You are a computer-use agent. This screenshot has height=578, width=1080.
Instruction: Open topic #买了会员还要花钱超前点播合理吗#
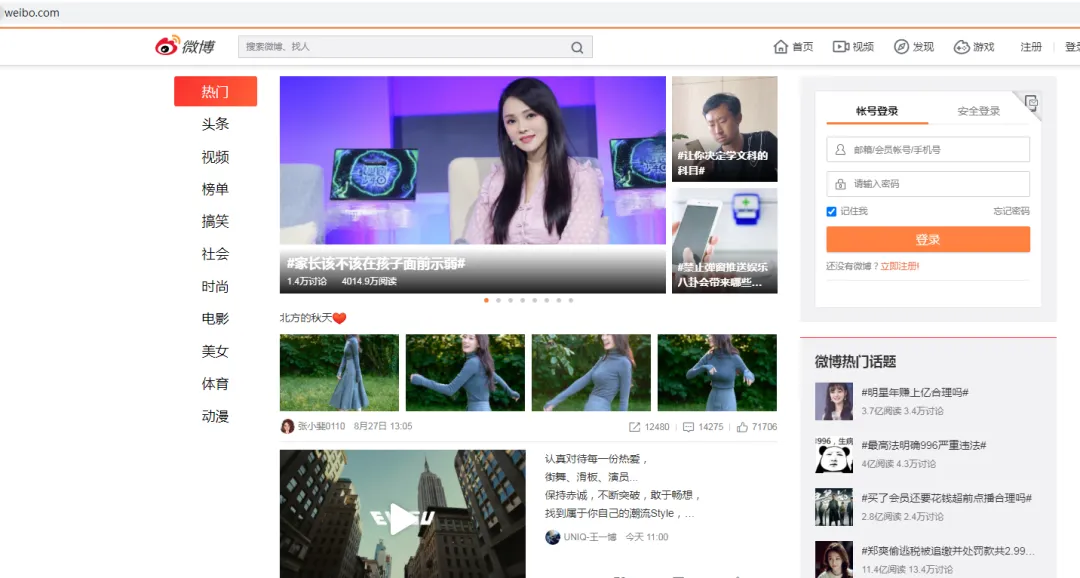coord(946,498)
